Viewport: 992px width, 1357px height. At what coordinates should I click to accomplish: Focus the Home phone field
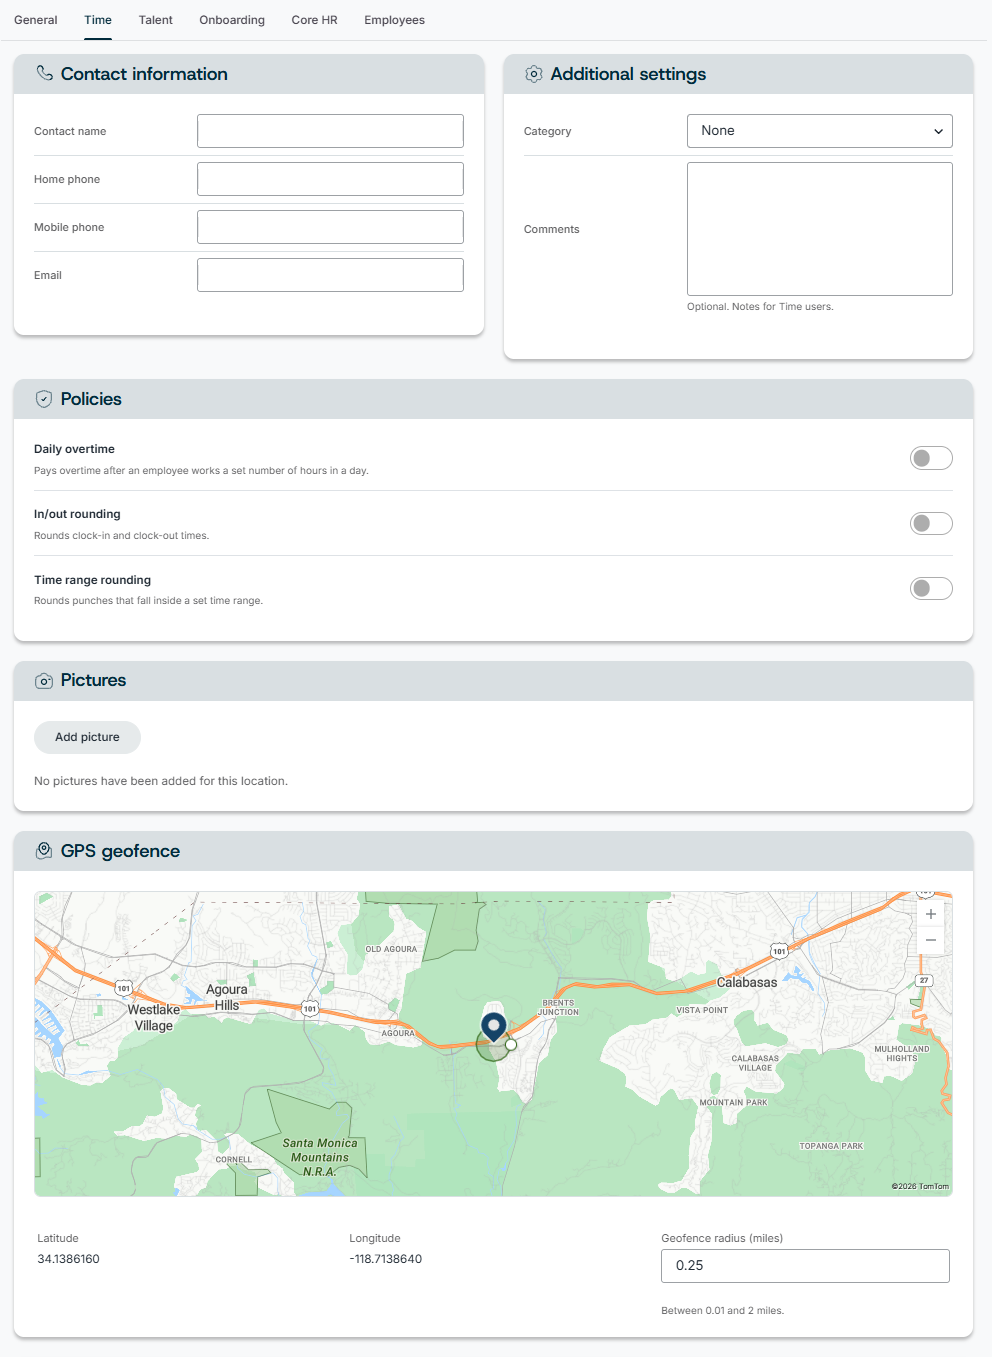(x=330, y=179)
